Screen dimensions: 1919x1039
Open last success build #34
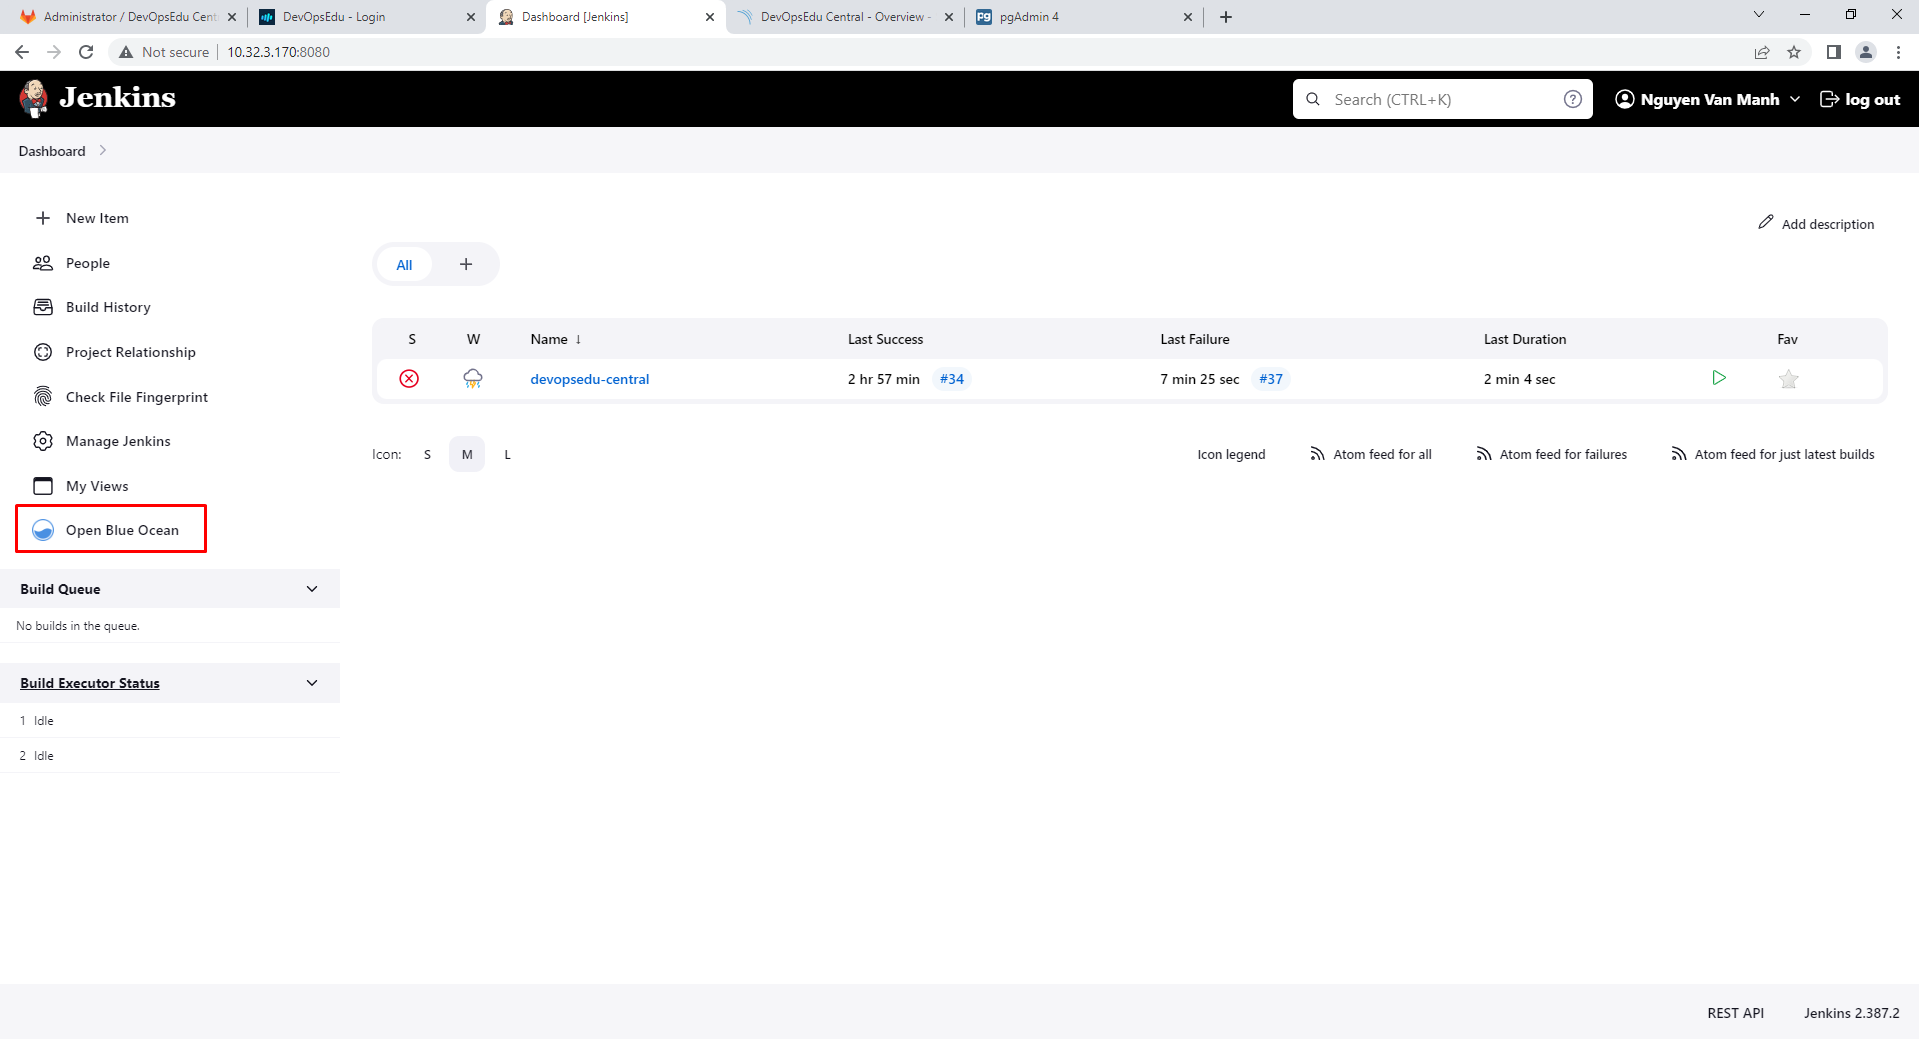[x=952, y=379]
